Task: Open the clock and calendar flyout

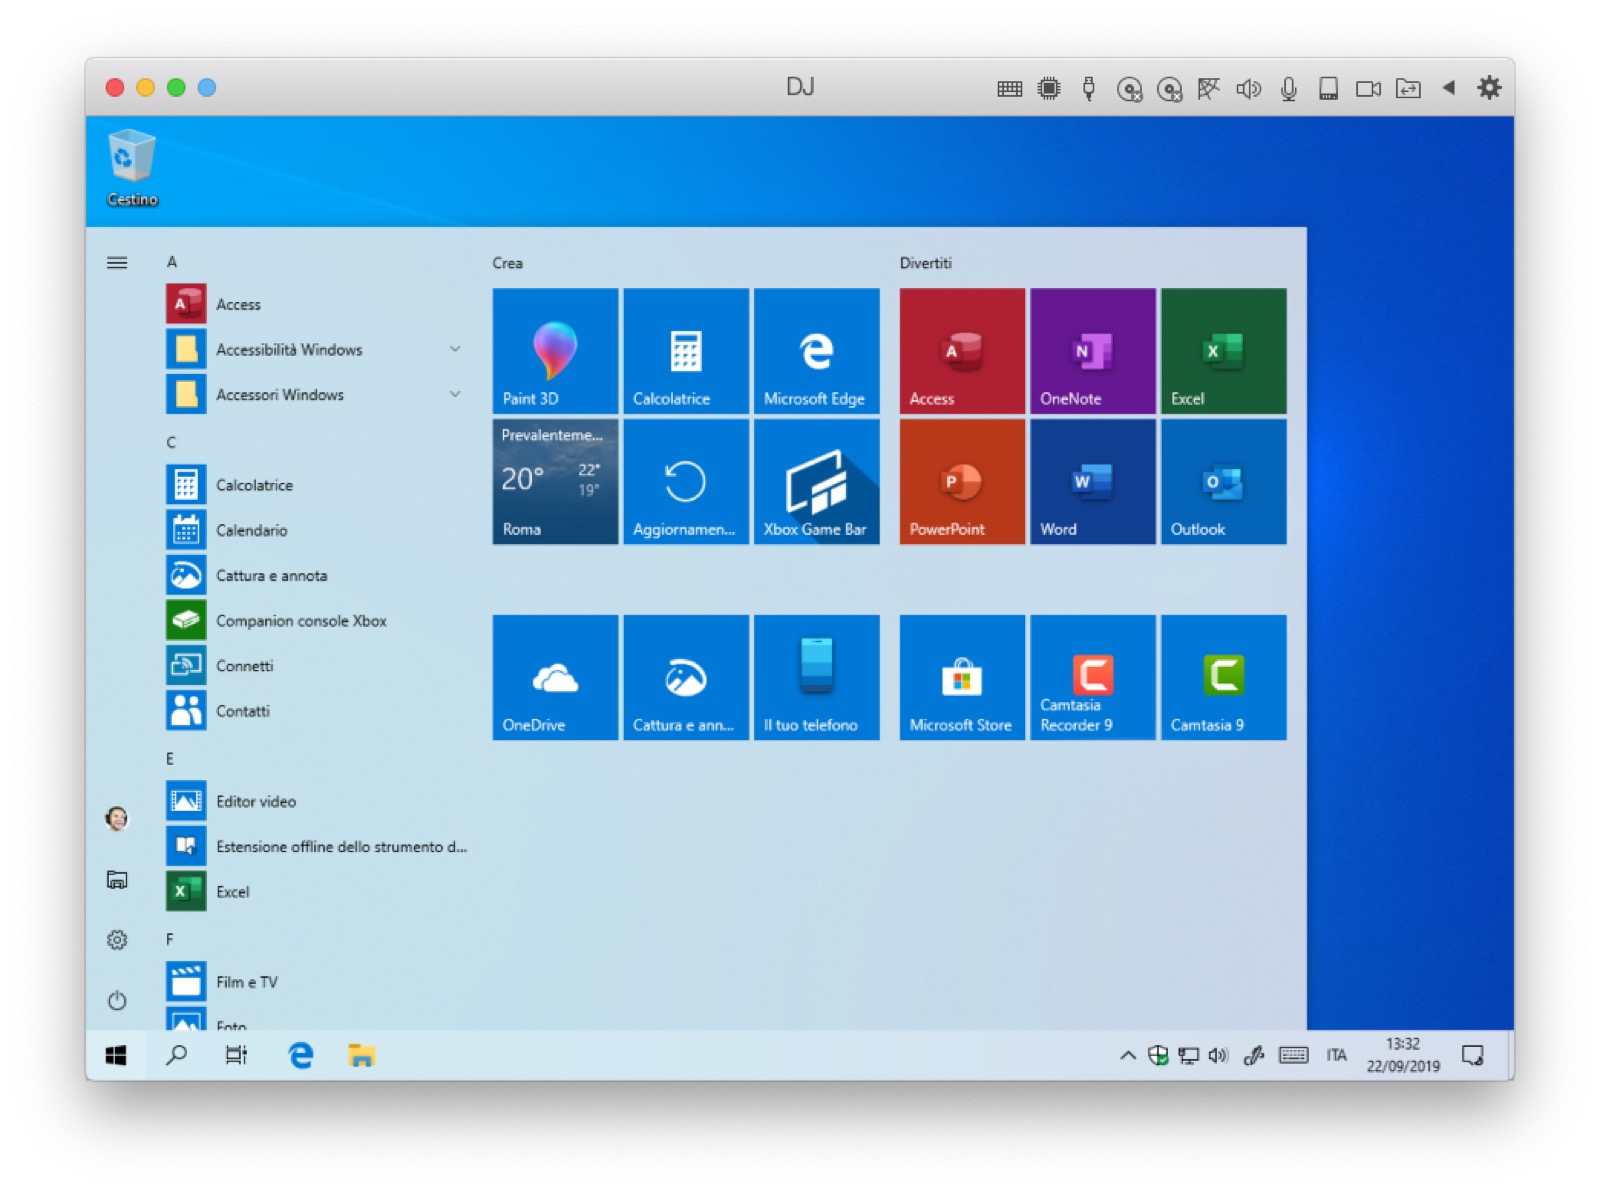Action: point(1403,1055)
